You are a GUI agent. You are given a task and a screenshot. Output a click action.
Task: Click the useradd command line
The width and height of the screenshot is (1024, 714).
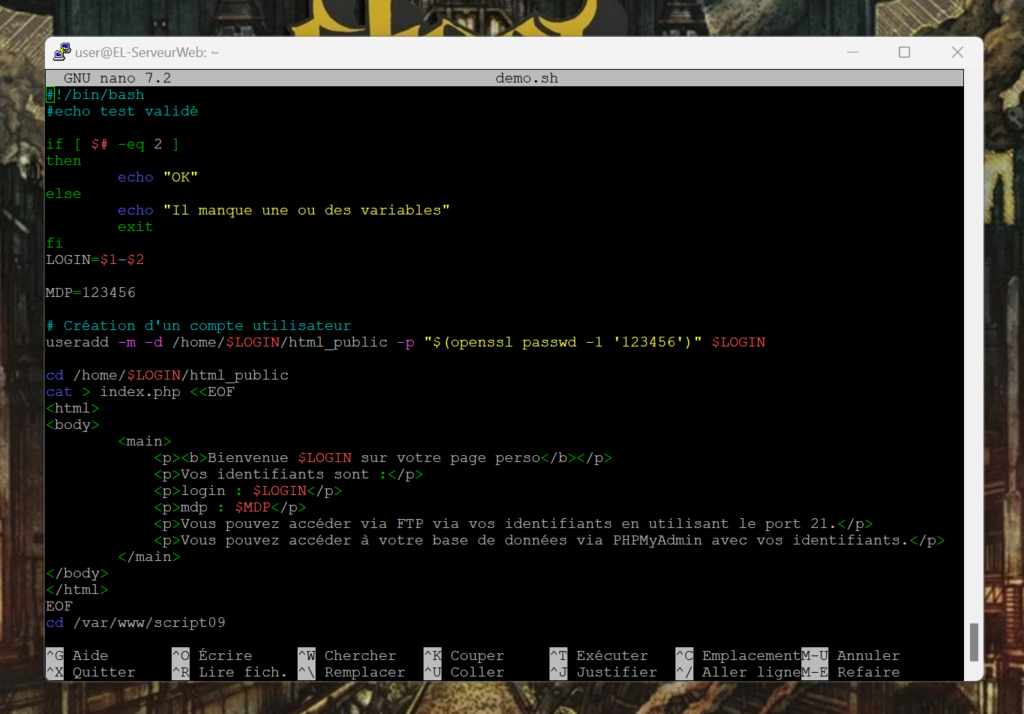[405, 342]
